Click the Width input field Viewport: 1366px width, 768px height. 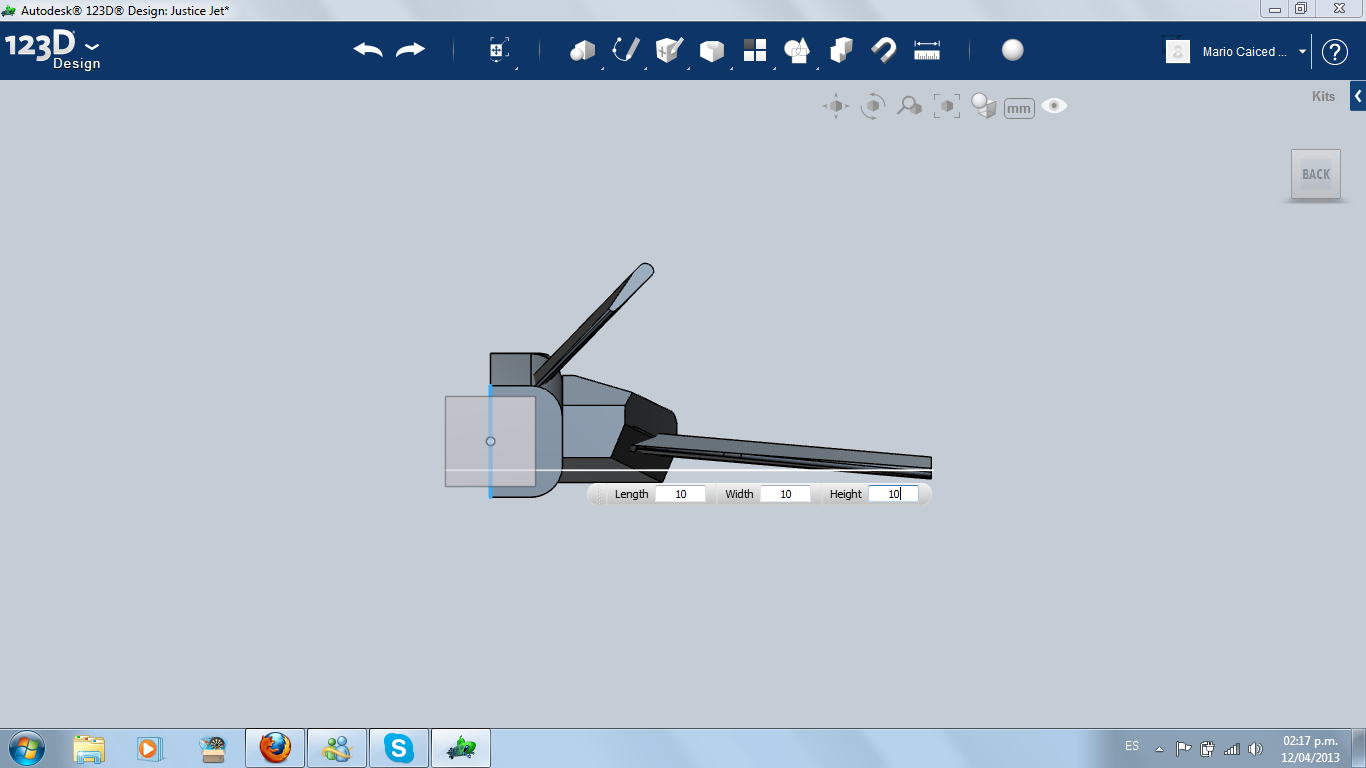785,494
